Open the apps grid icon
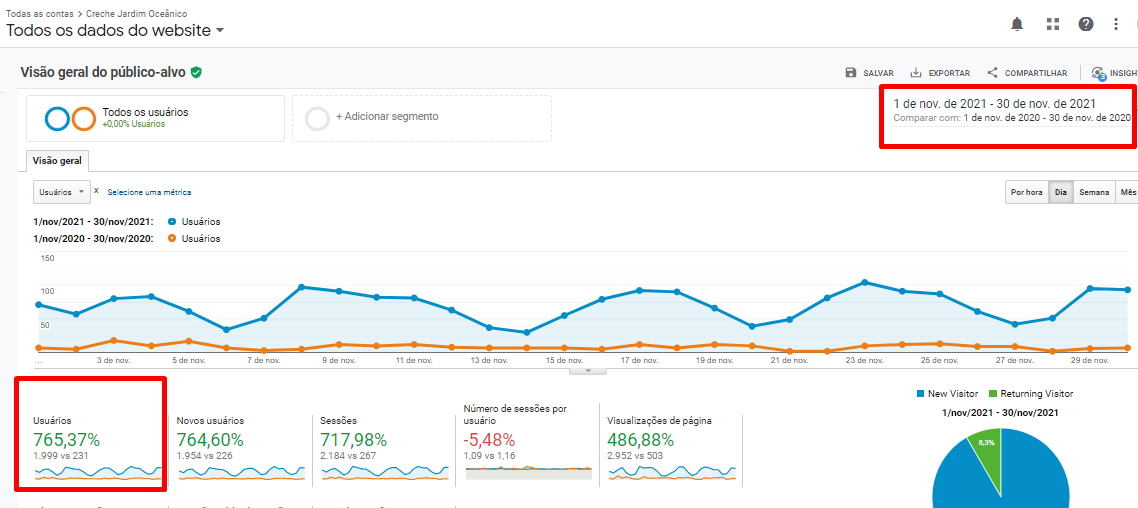This screenshot has height=508, width=1138. [x=1052, y=24]
